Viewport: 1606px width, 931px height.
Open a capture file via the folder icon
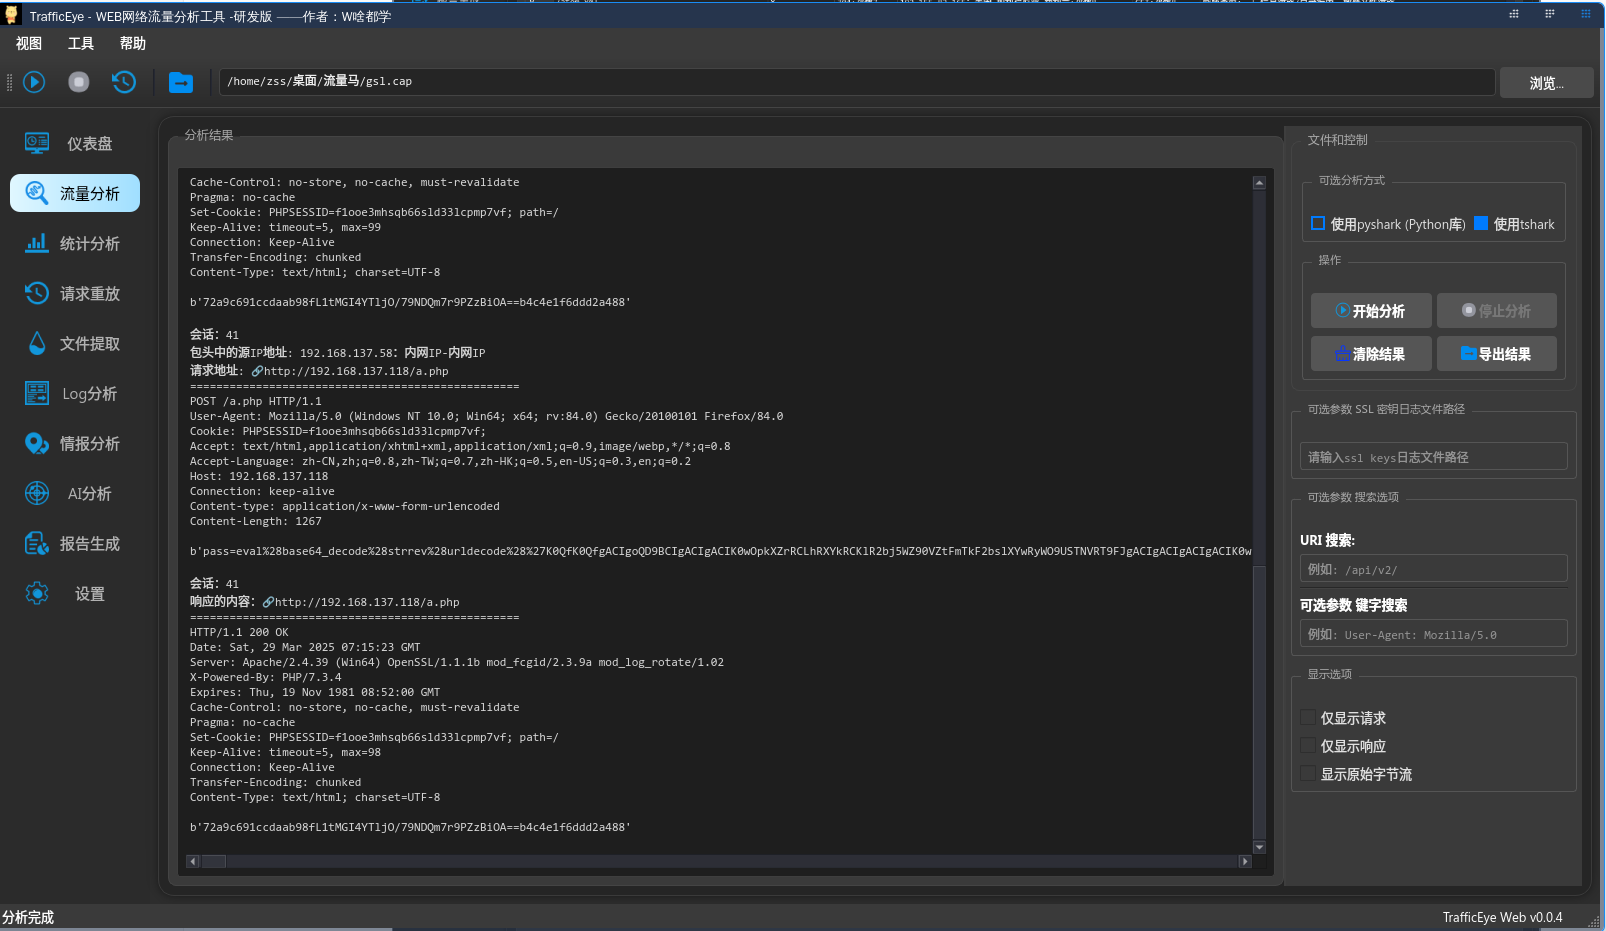181,82
